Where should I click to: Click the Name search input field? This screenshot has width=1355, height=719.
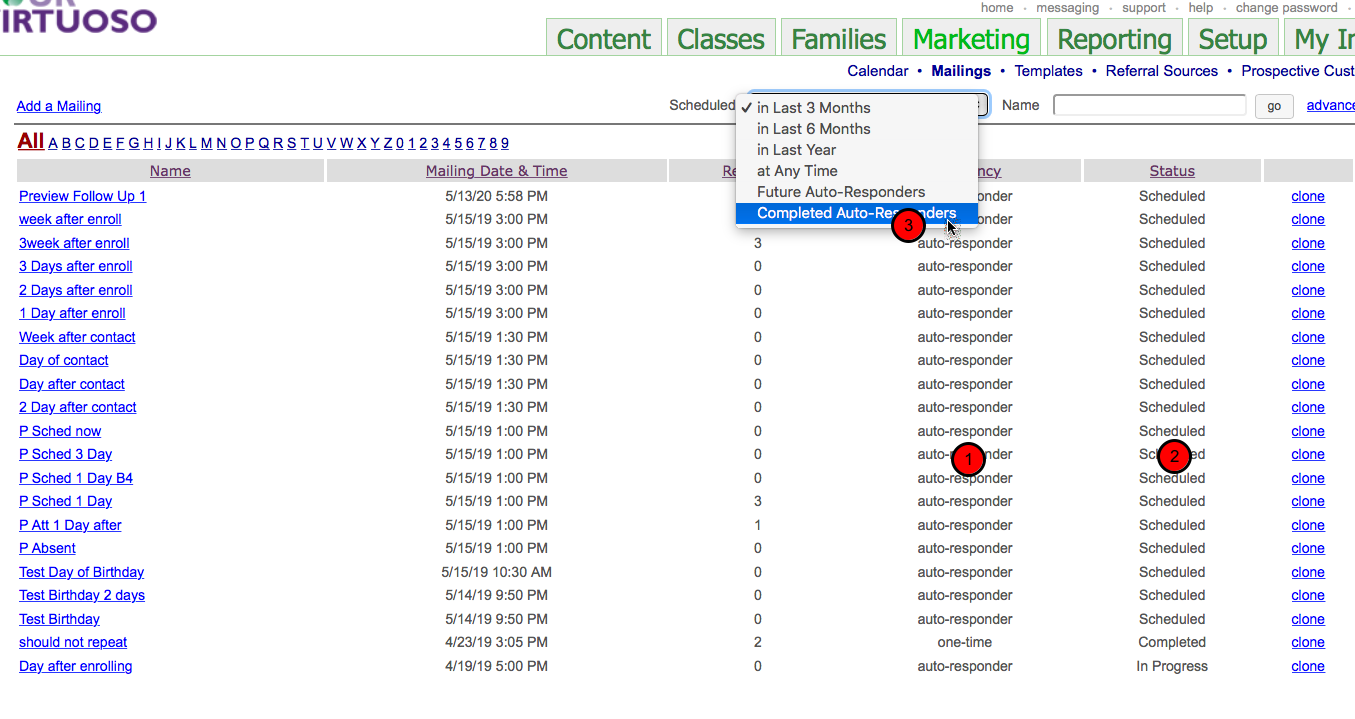[1149, 105]
